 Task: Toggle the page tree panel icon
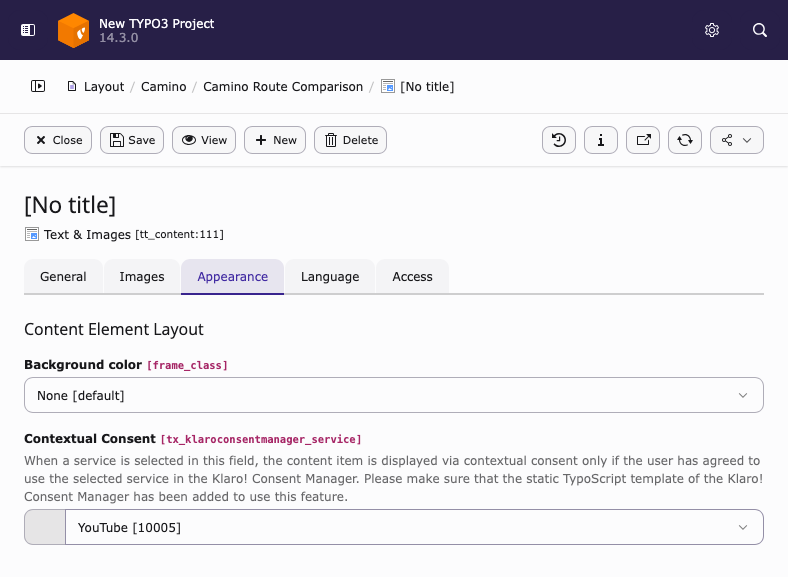coord(38,86)
